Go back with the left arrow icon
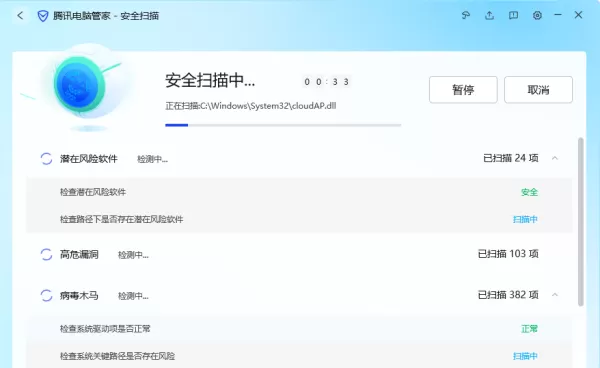The image size is (600, 368). click(x=20, y=15)
